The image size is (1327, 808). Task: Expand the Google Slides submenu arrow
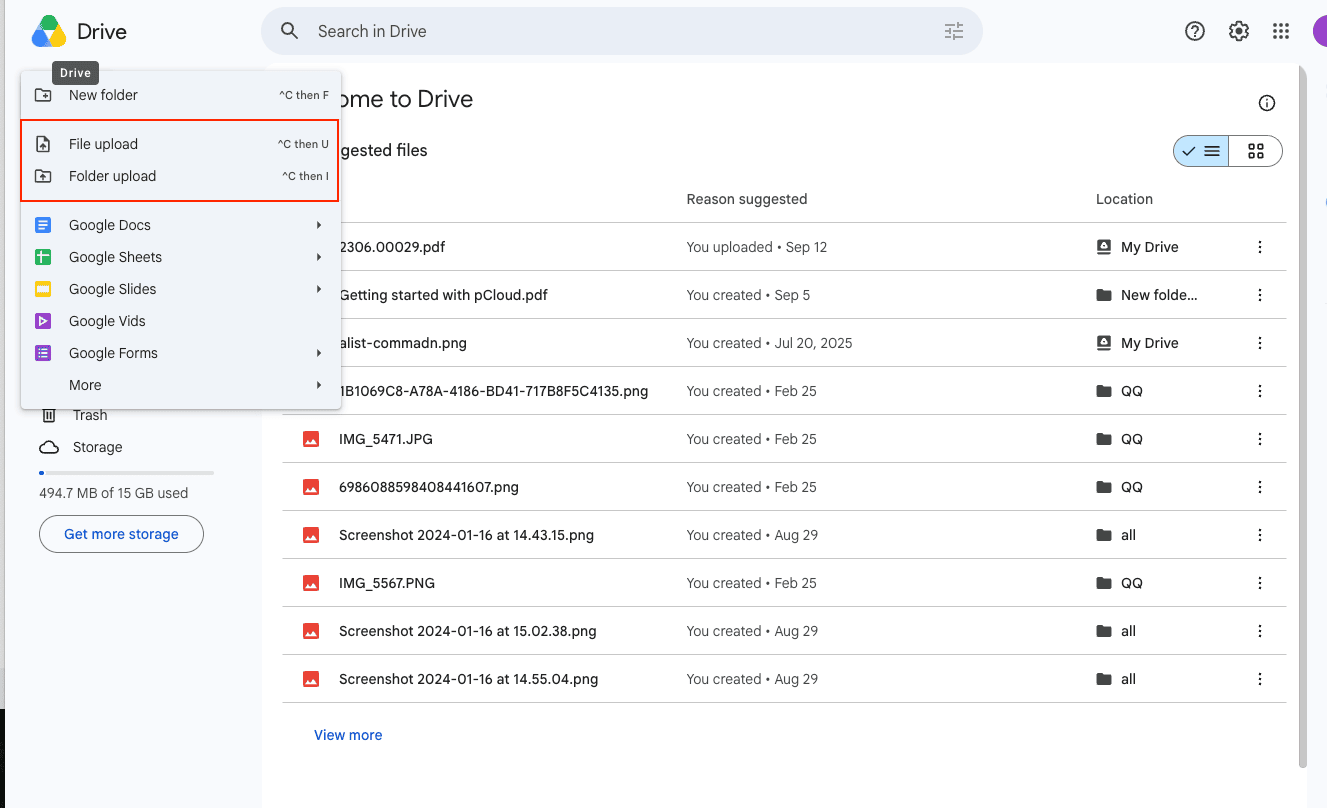point(319,289)
